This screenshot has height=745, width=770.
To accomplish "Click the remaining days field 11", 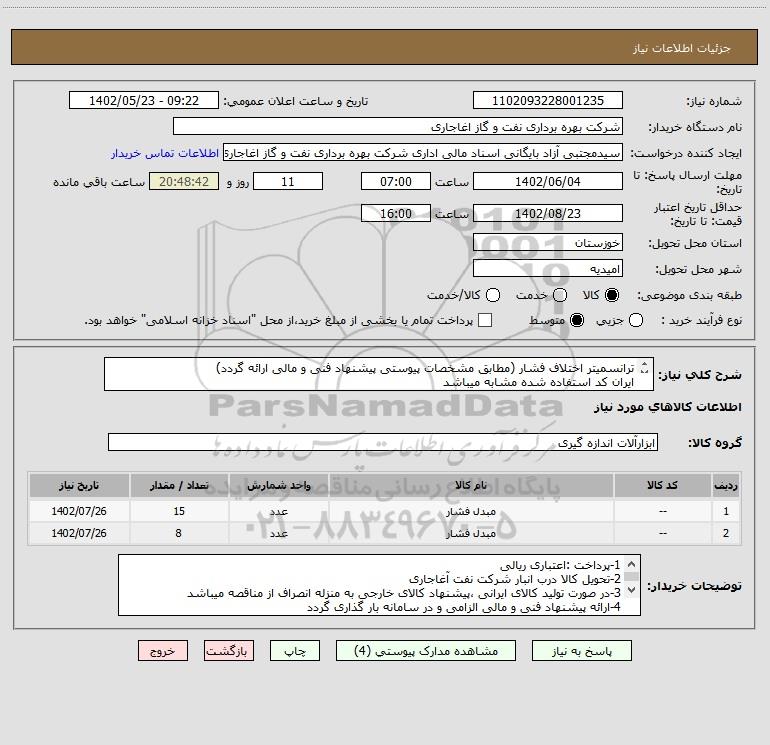I will (x=288, y=181).
